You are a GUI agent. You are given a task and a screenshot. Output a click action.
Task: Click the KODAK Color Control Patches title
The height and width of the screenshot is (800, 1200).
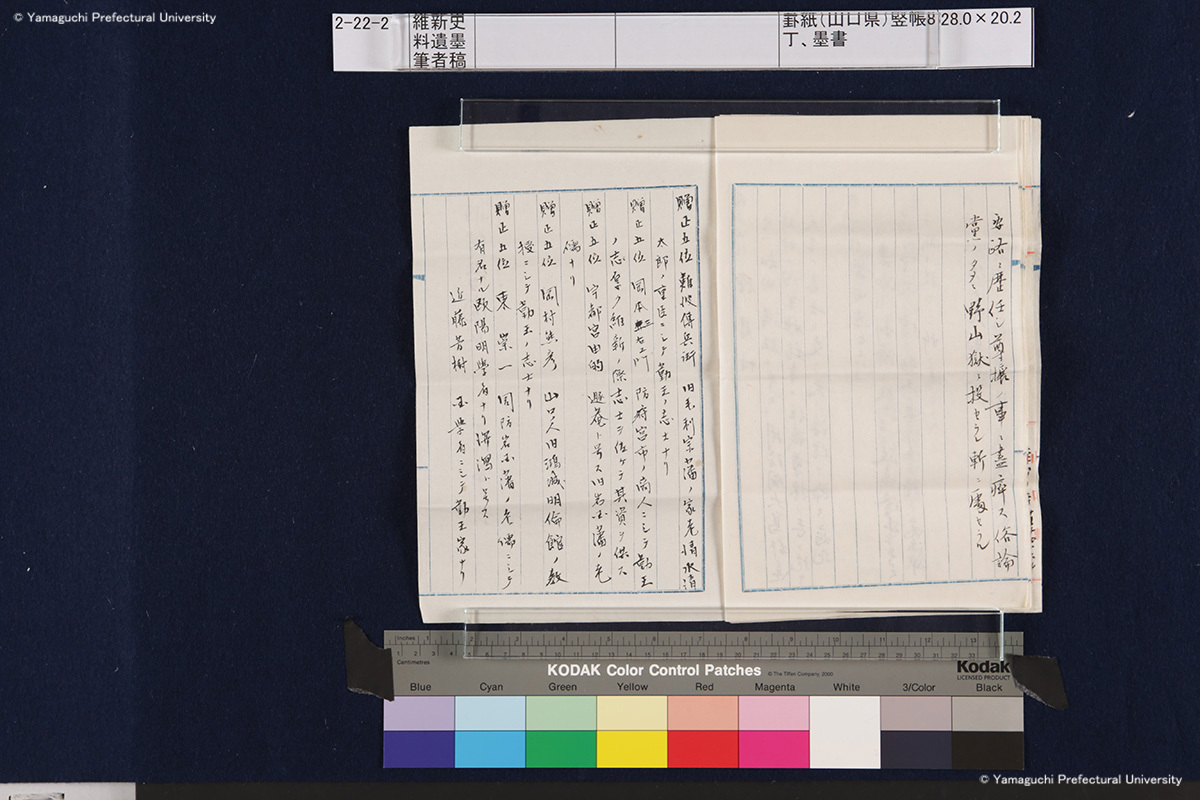653,670
